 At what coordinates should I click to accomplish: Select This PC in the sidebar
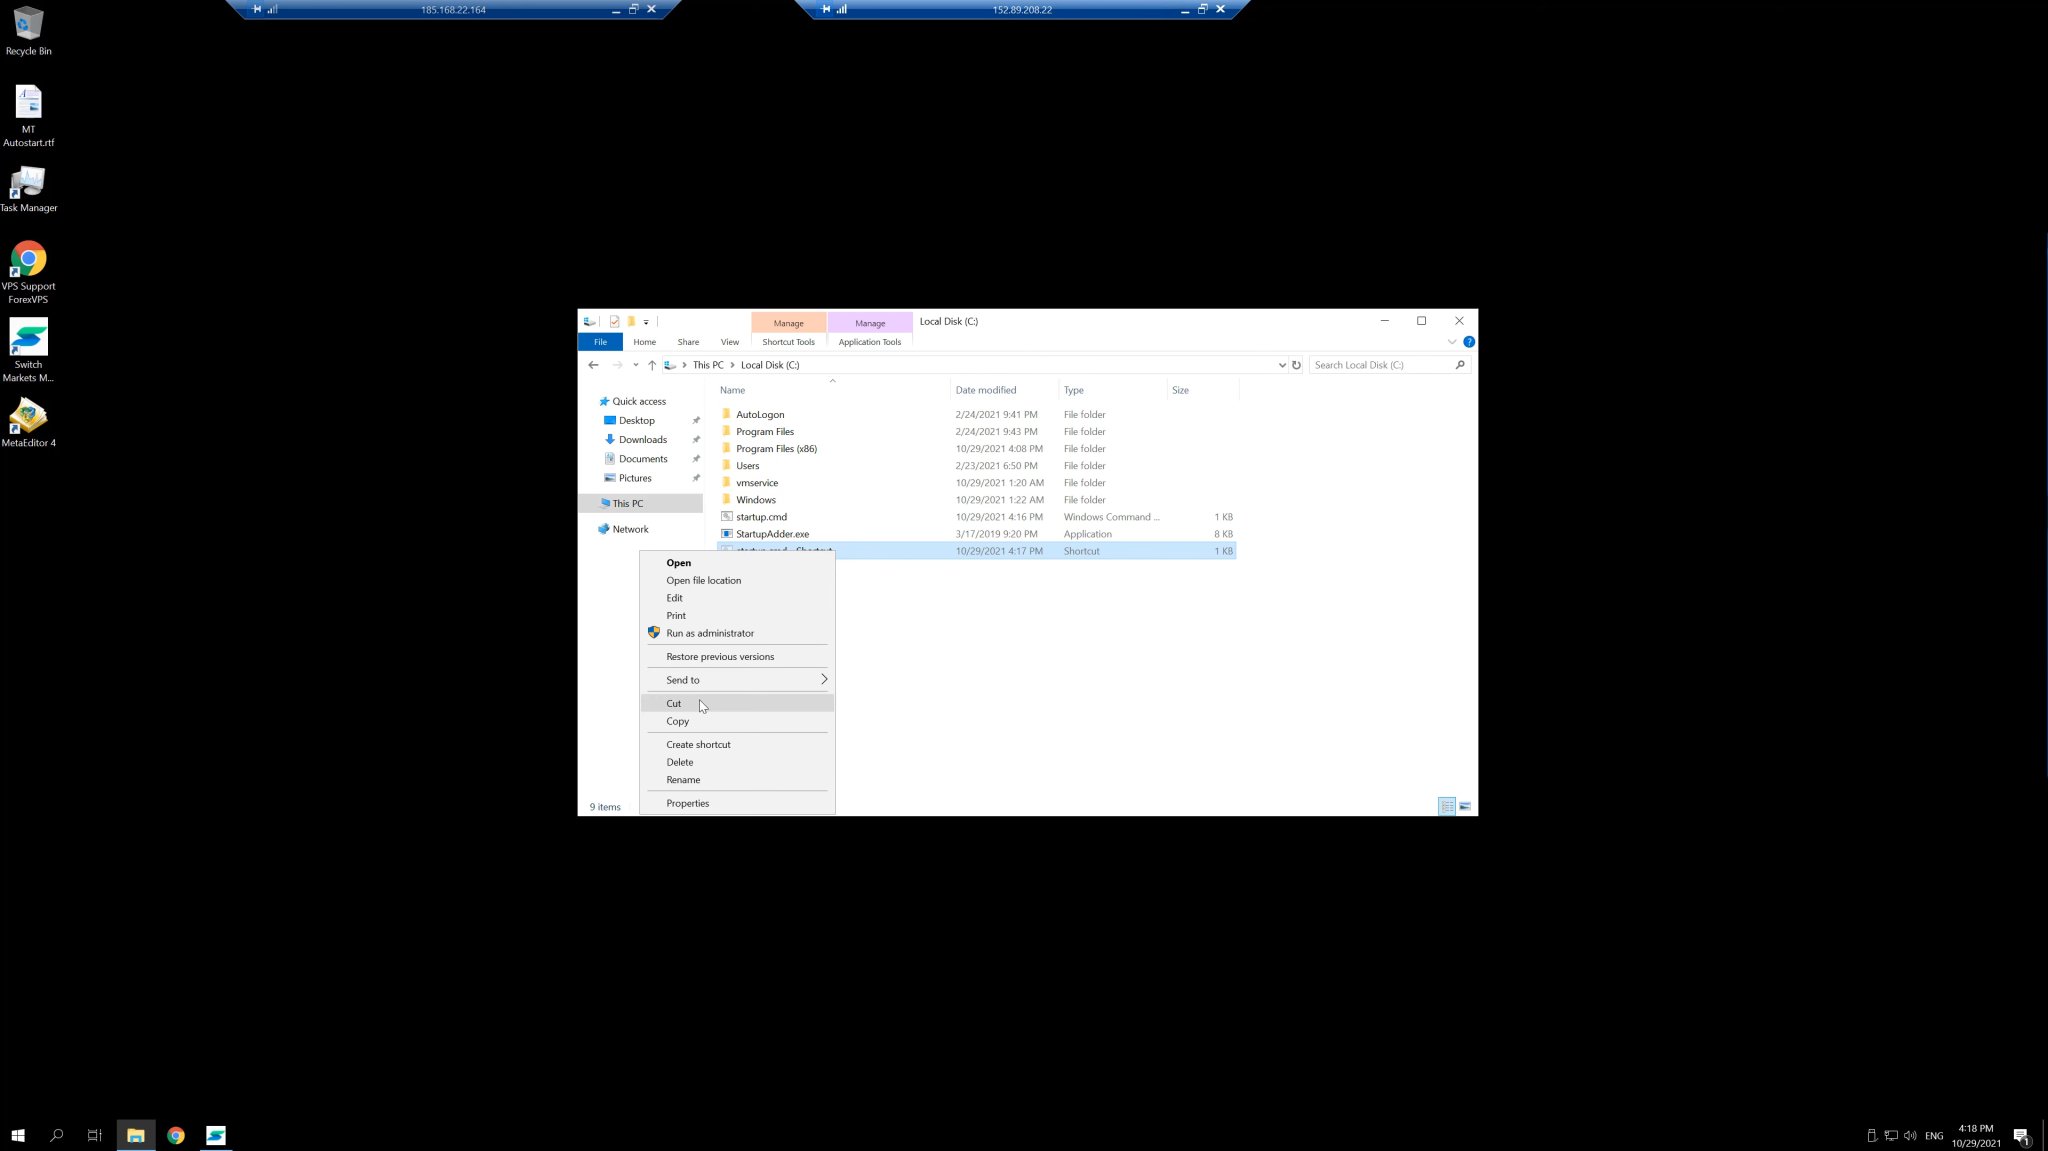point(626,503)
